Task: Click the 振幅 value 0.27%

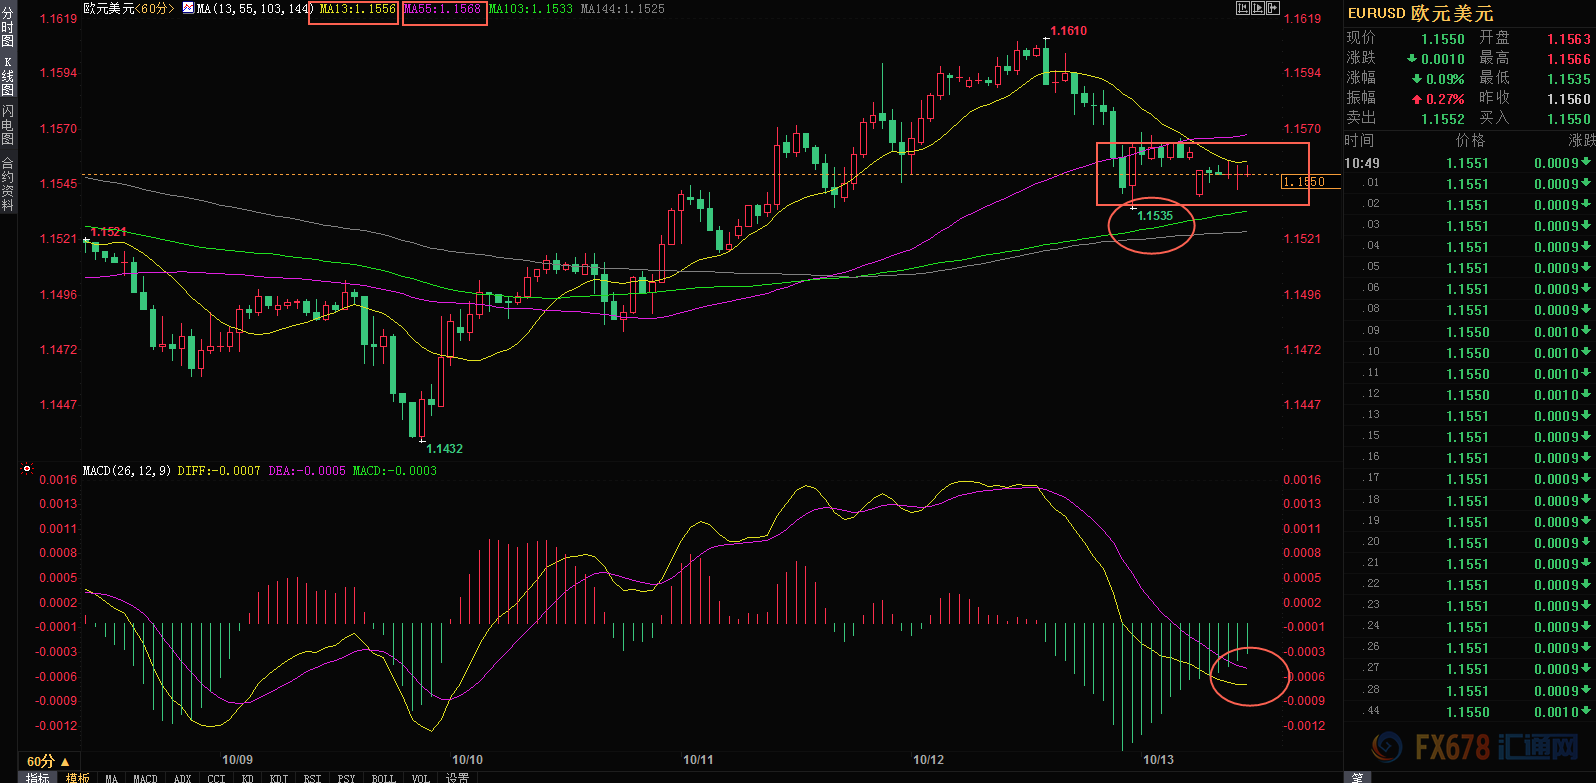Action: [x=1446, y=99]
